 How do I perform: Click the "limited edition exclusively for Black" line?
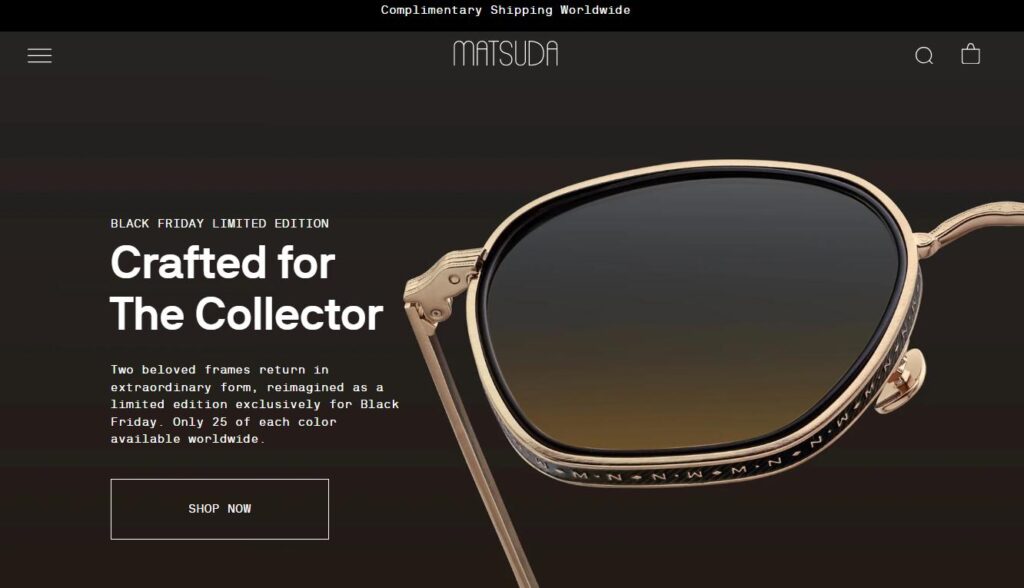pyautogui.click(x=255, y=404)
